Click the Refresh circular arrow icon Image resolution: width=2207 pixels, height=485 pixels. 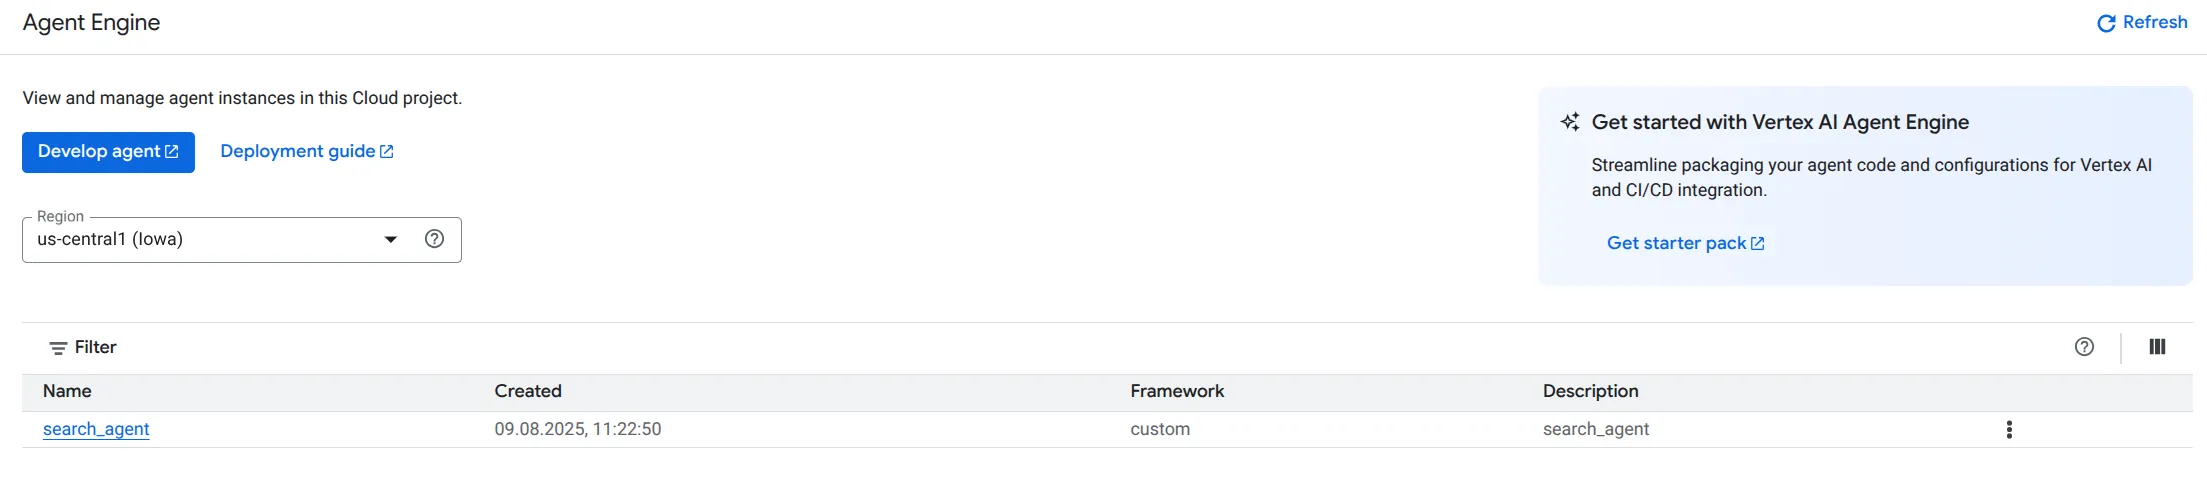[x=2106, y=23]
